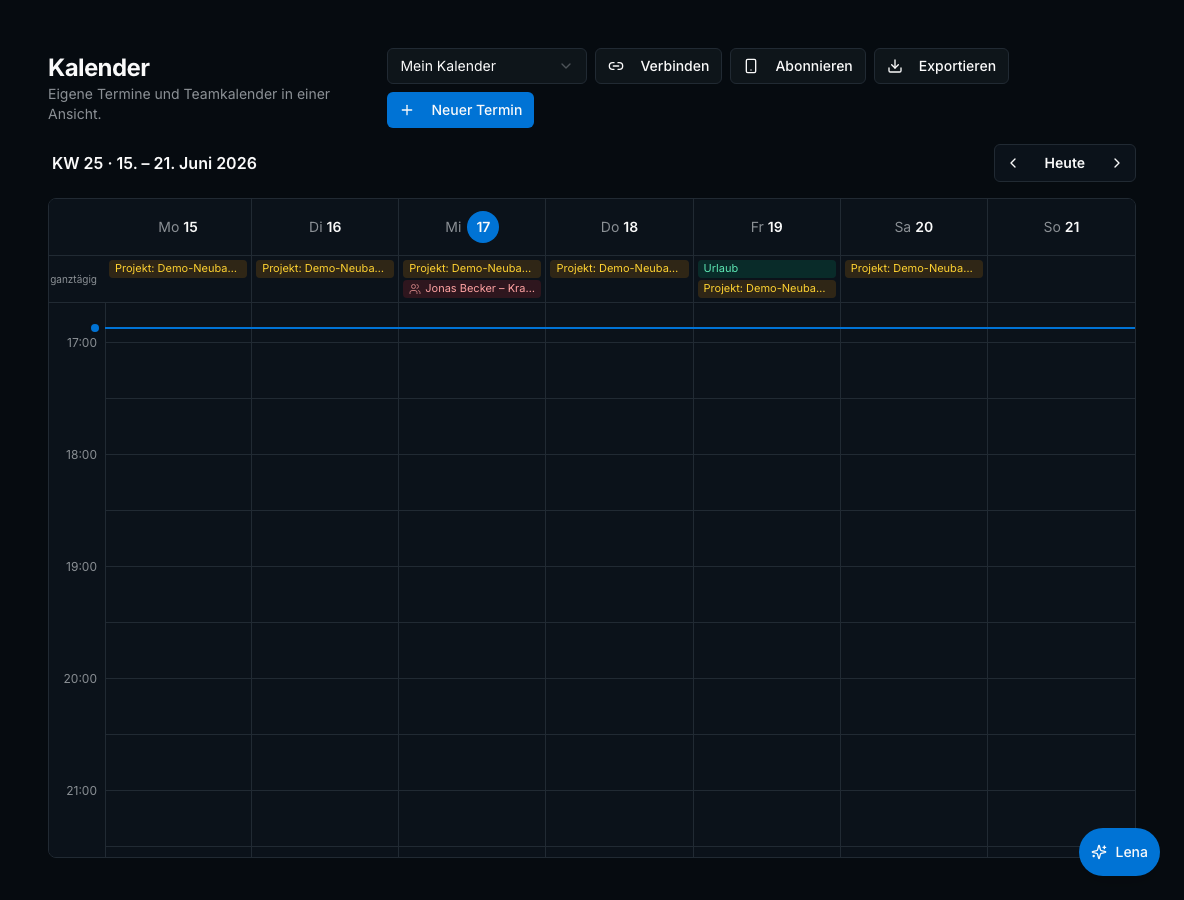Open the Jonas Becker – Kra... event
1184x900 pixels.
(x=472, y=288)
